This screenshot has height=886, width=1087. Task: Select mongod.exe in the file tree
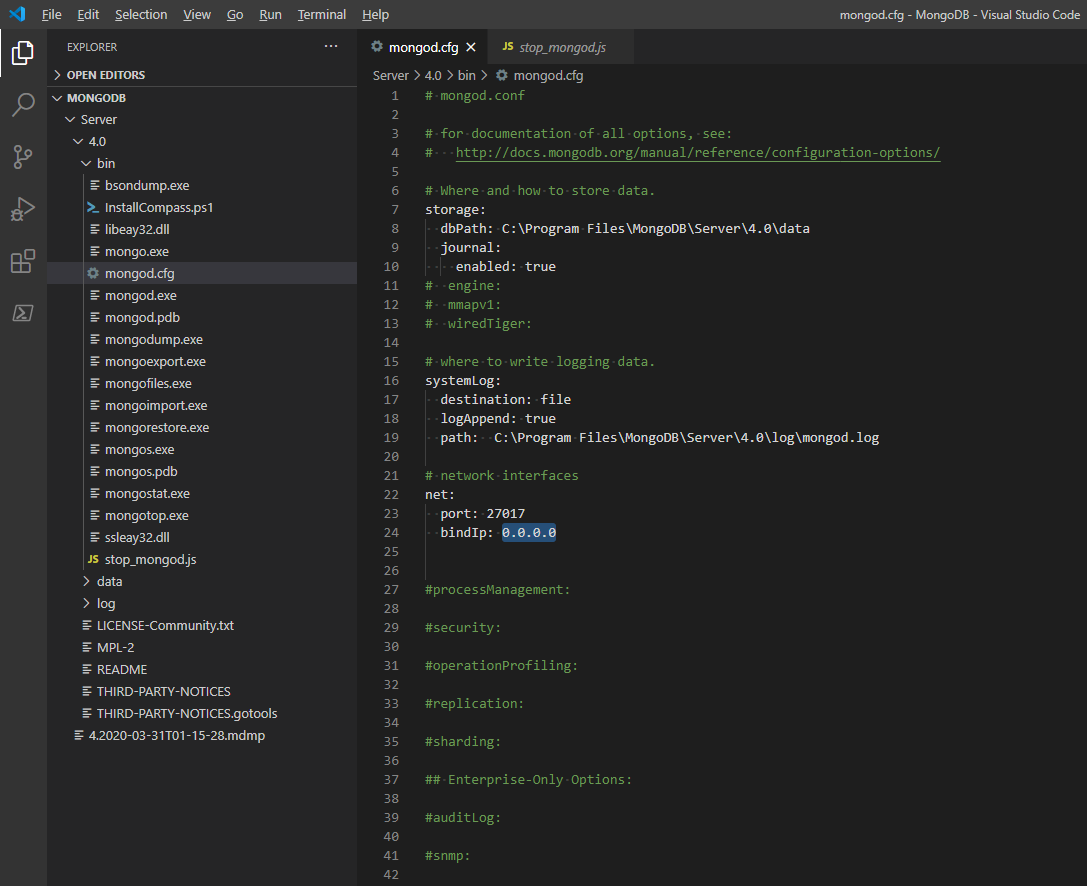(x=202, y=295)
